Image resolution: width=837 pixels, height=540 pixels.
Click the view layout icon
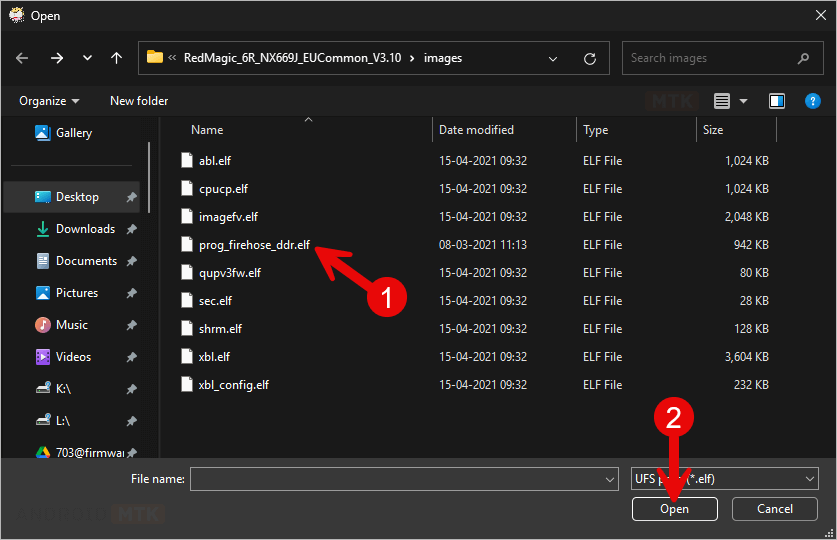(722, 101)
